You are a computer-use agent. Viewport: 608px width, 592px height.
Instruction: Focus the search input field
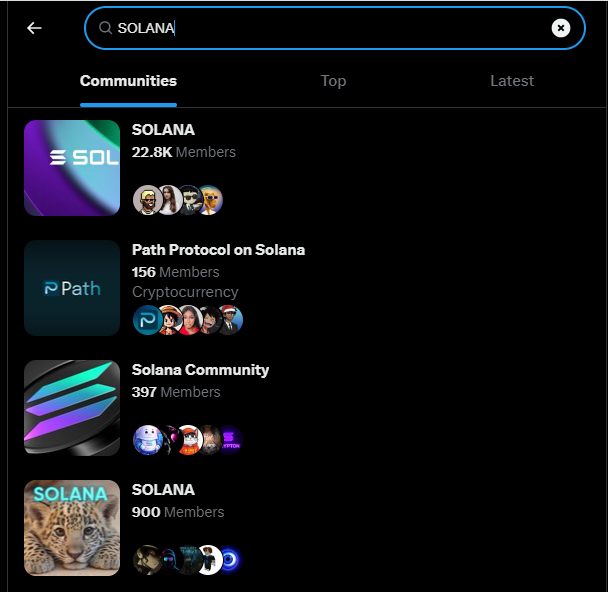[335, 28]
